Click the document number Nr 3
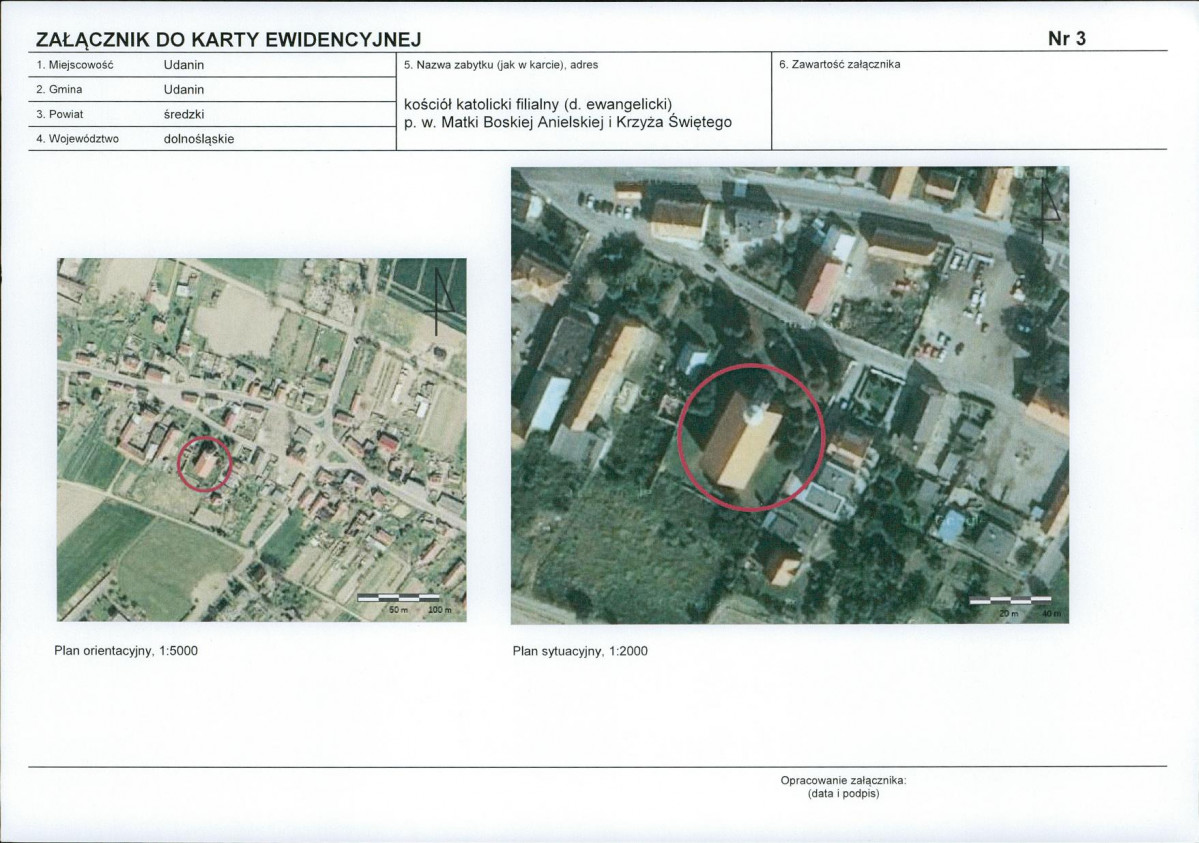 click(1067, 38)
